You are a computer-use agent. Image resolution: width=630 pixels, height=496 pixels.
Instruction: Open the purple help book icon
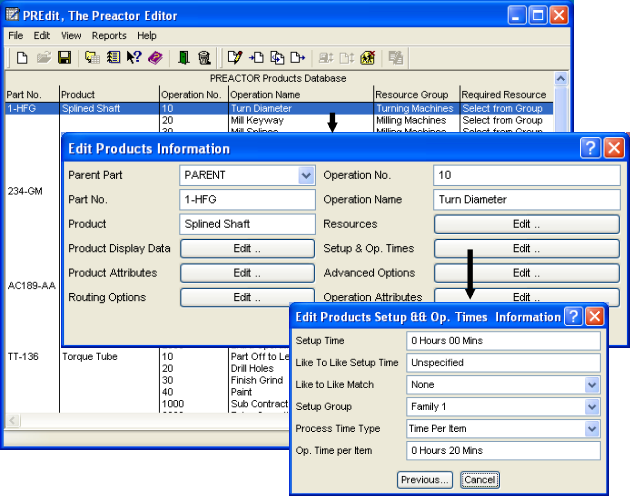pos(155,58)
